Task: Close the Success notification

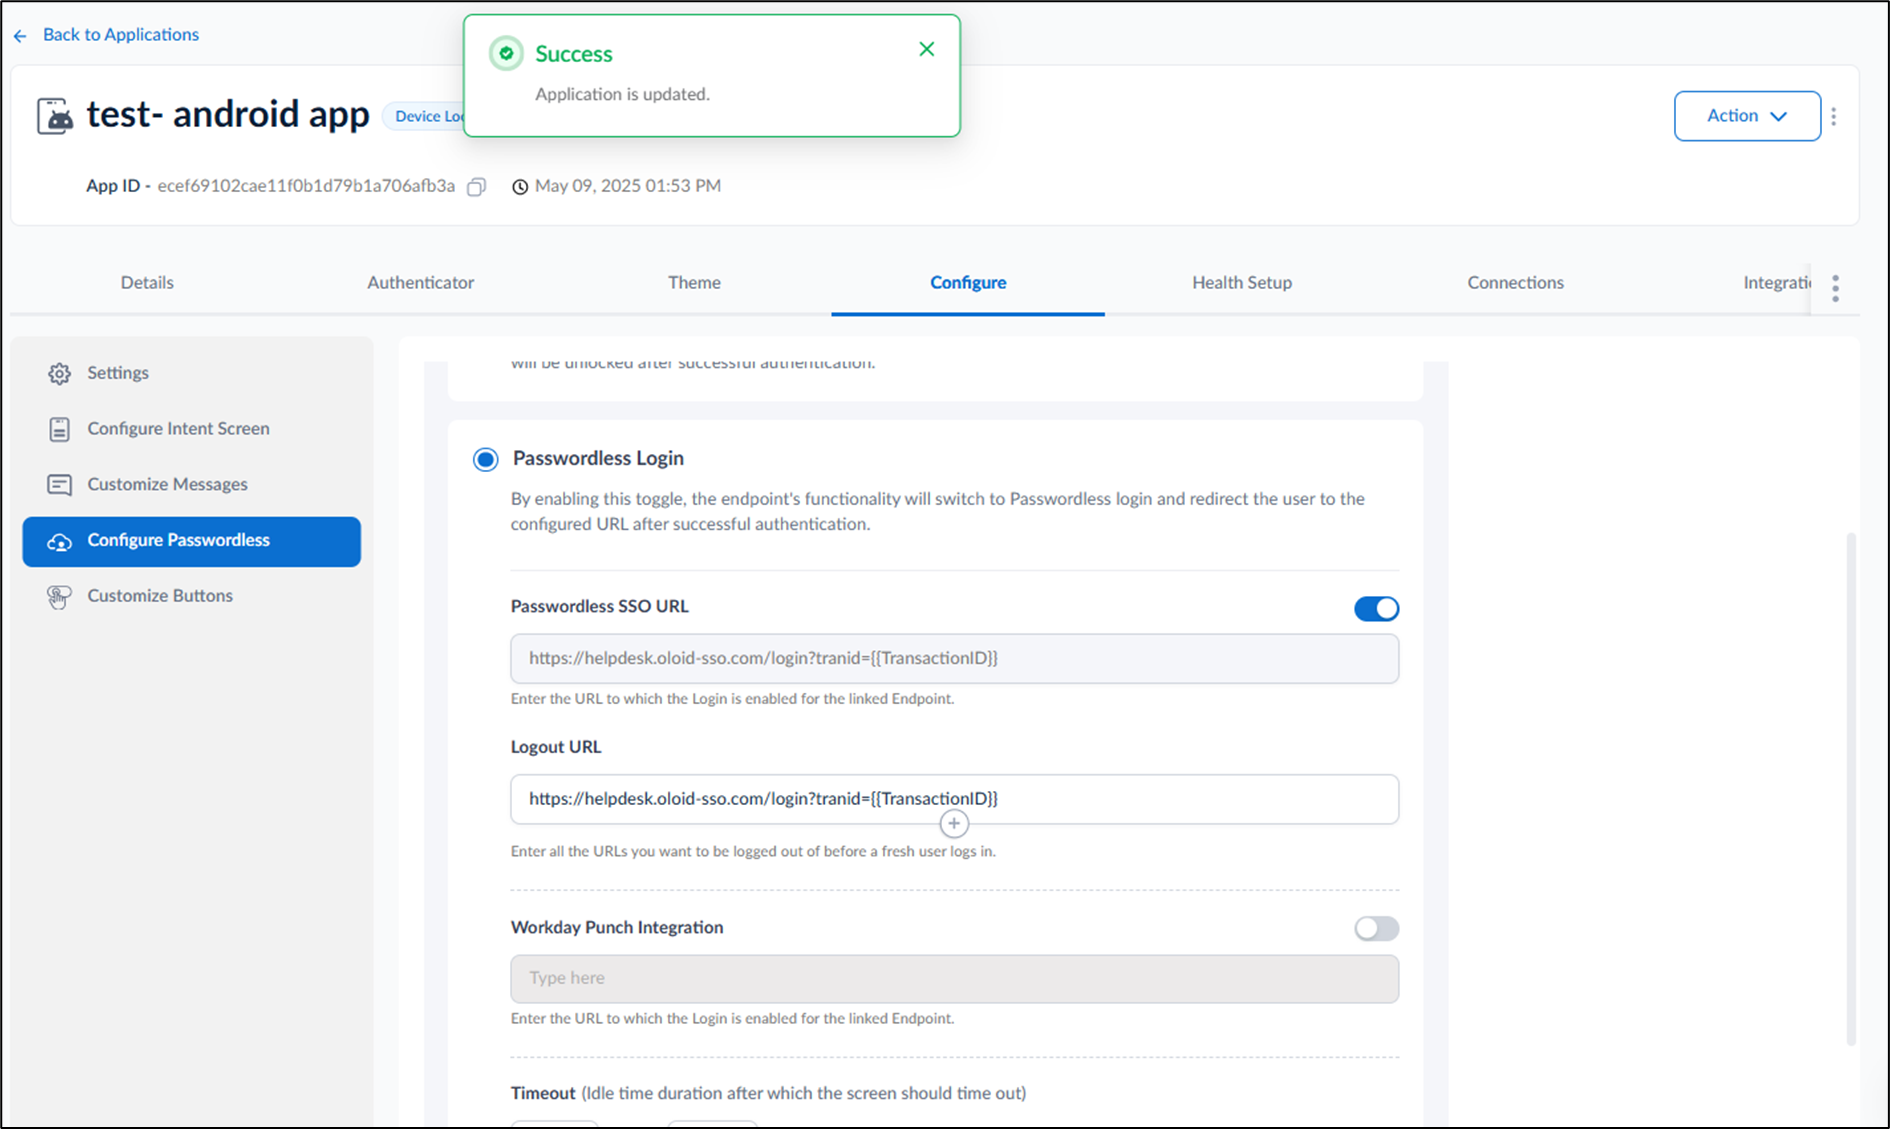Action: [x=927, y=49]
